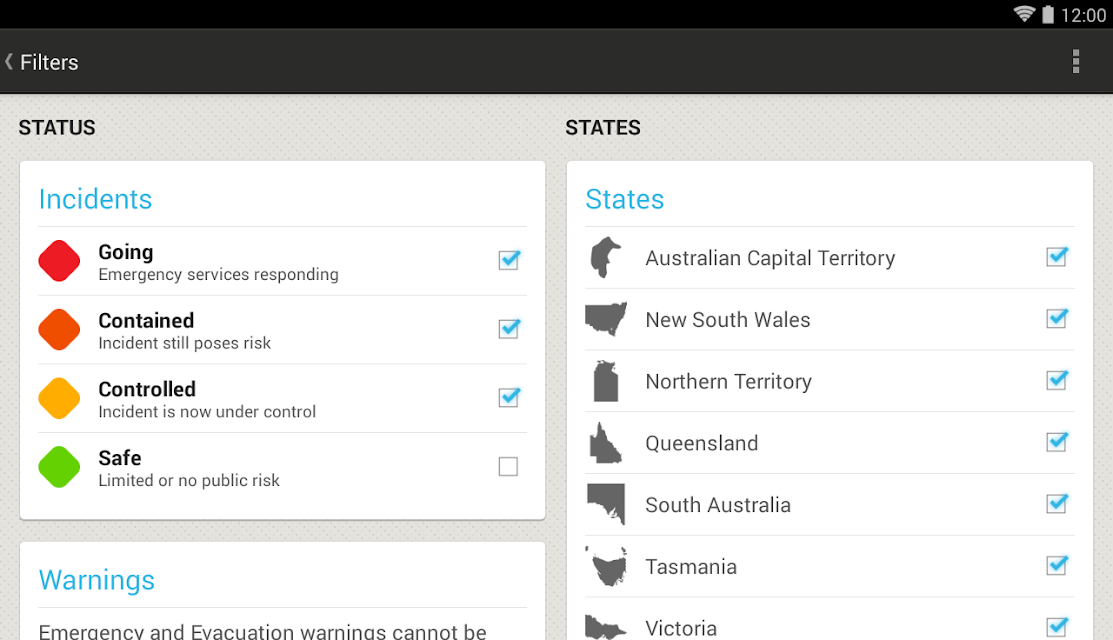The height and width of the screenshot is (640, 1113).
Task: Tap the South Australia map icon
Action: point(606,504)
